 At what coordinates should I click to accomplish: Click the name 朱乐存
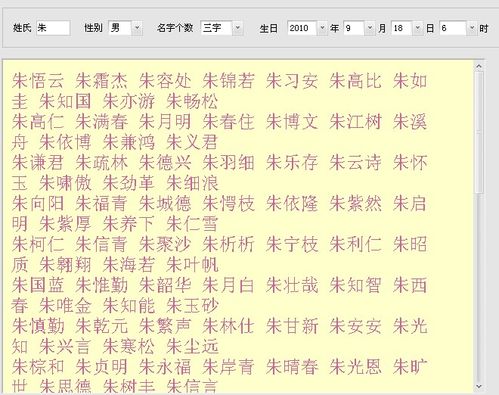tap(292, 163)
